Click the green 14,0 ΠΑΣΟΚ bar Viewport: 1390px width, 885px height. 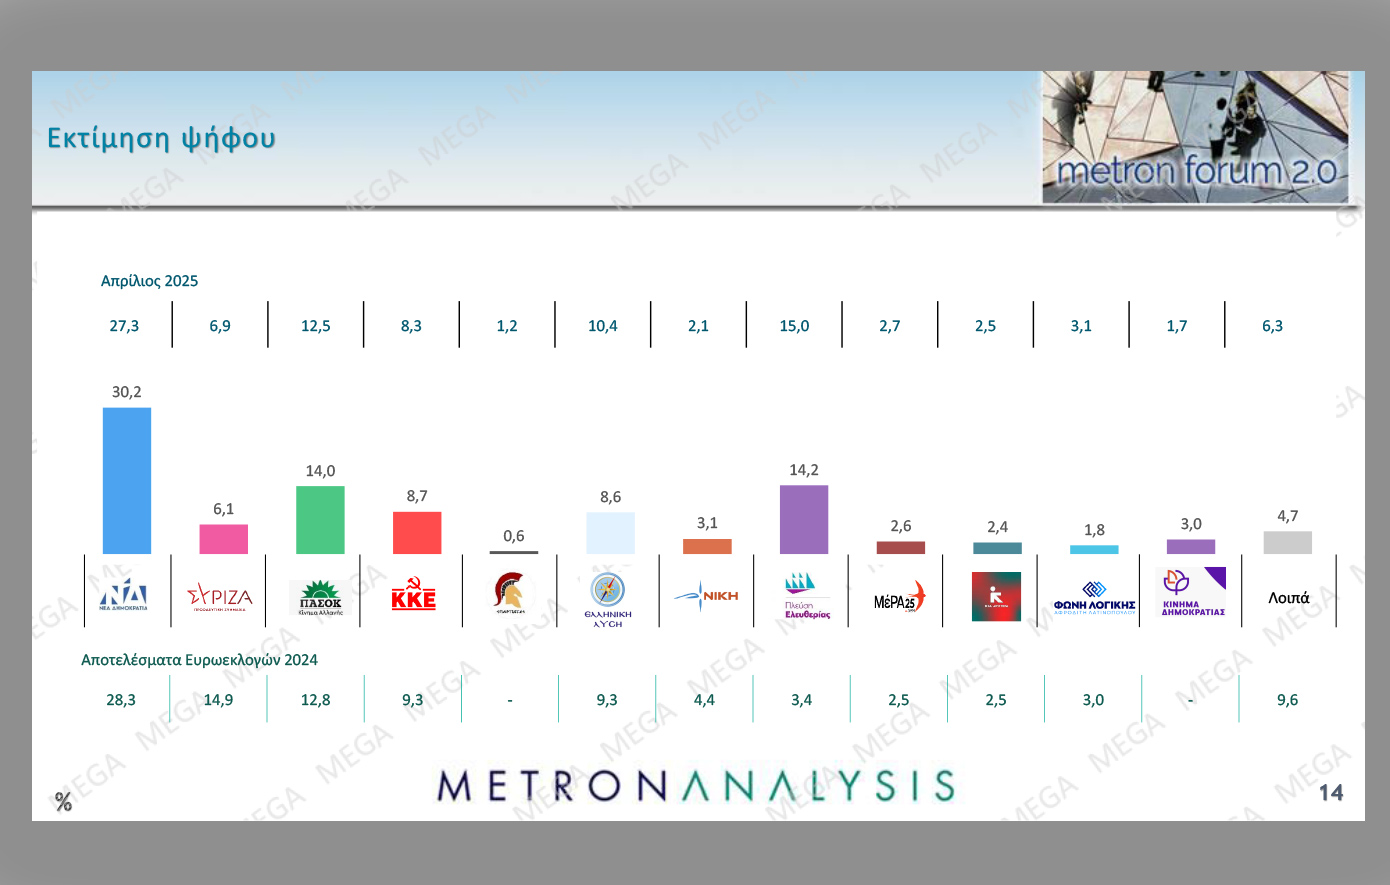[320, 519]
